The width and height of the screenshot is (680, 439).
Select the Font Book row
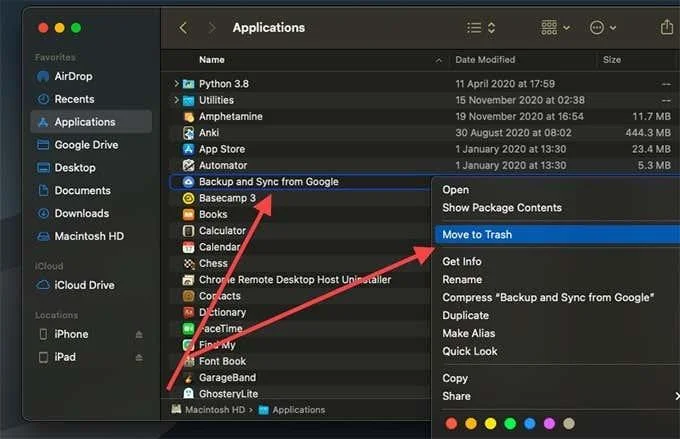(299, 361)
